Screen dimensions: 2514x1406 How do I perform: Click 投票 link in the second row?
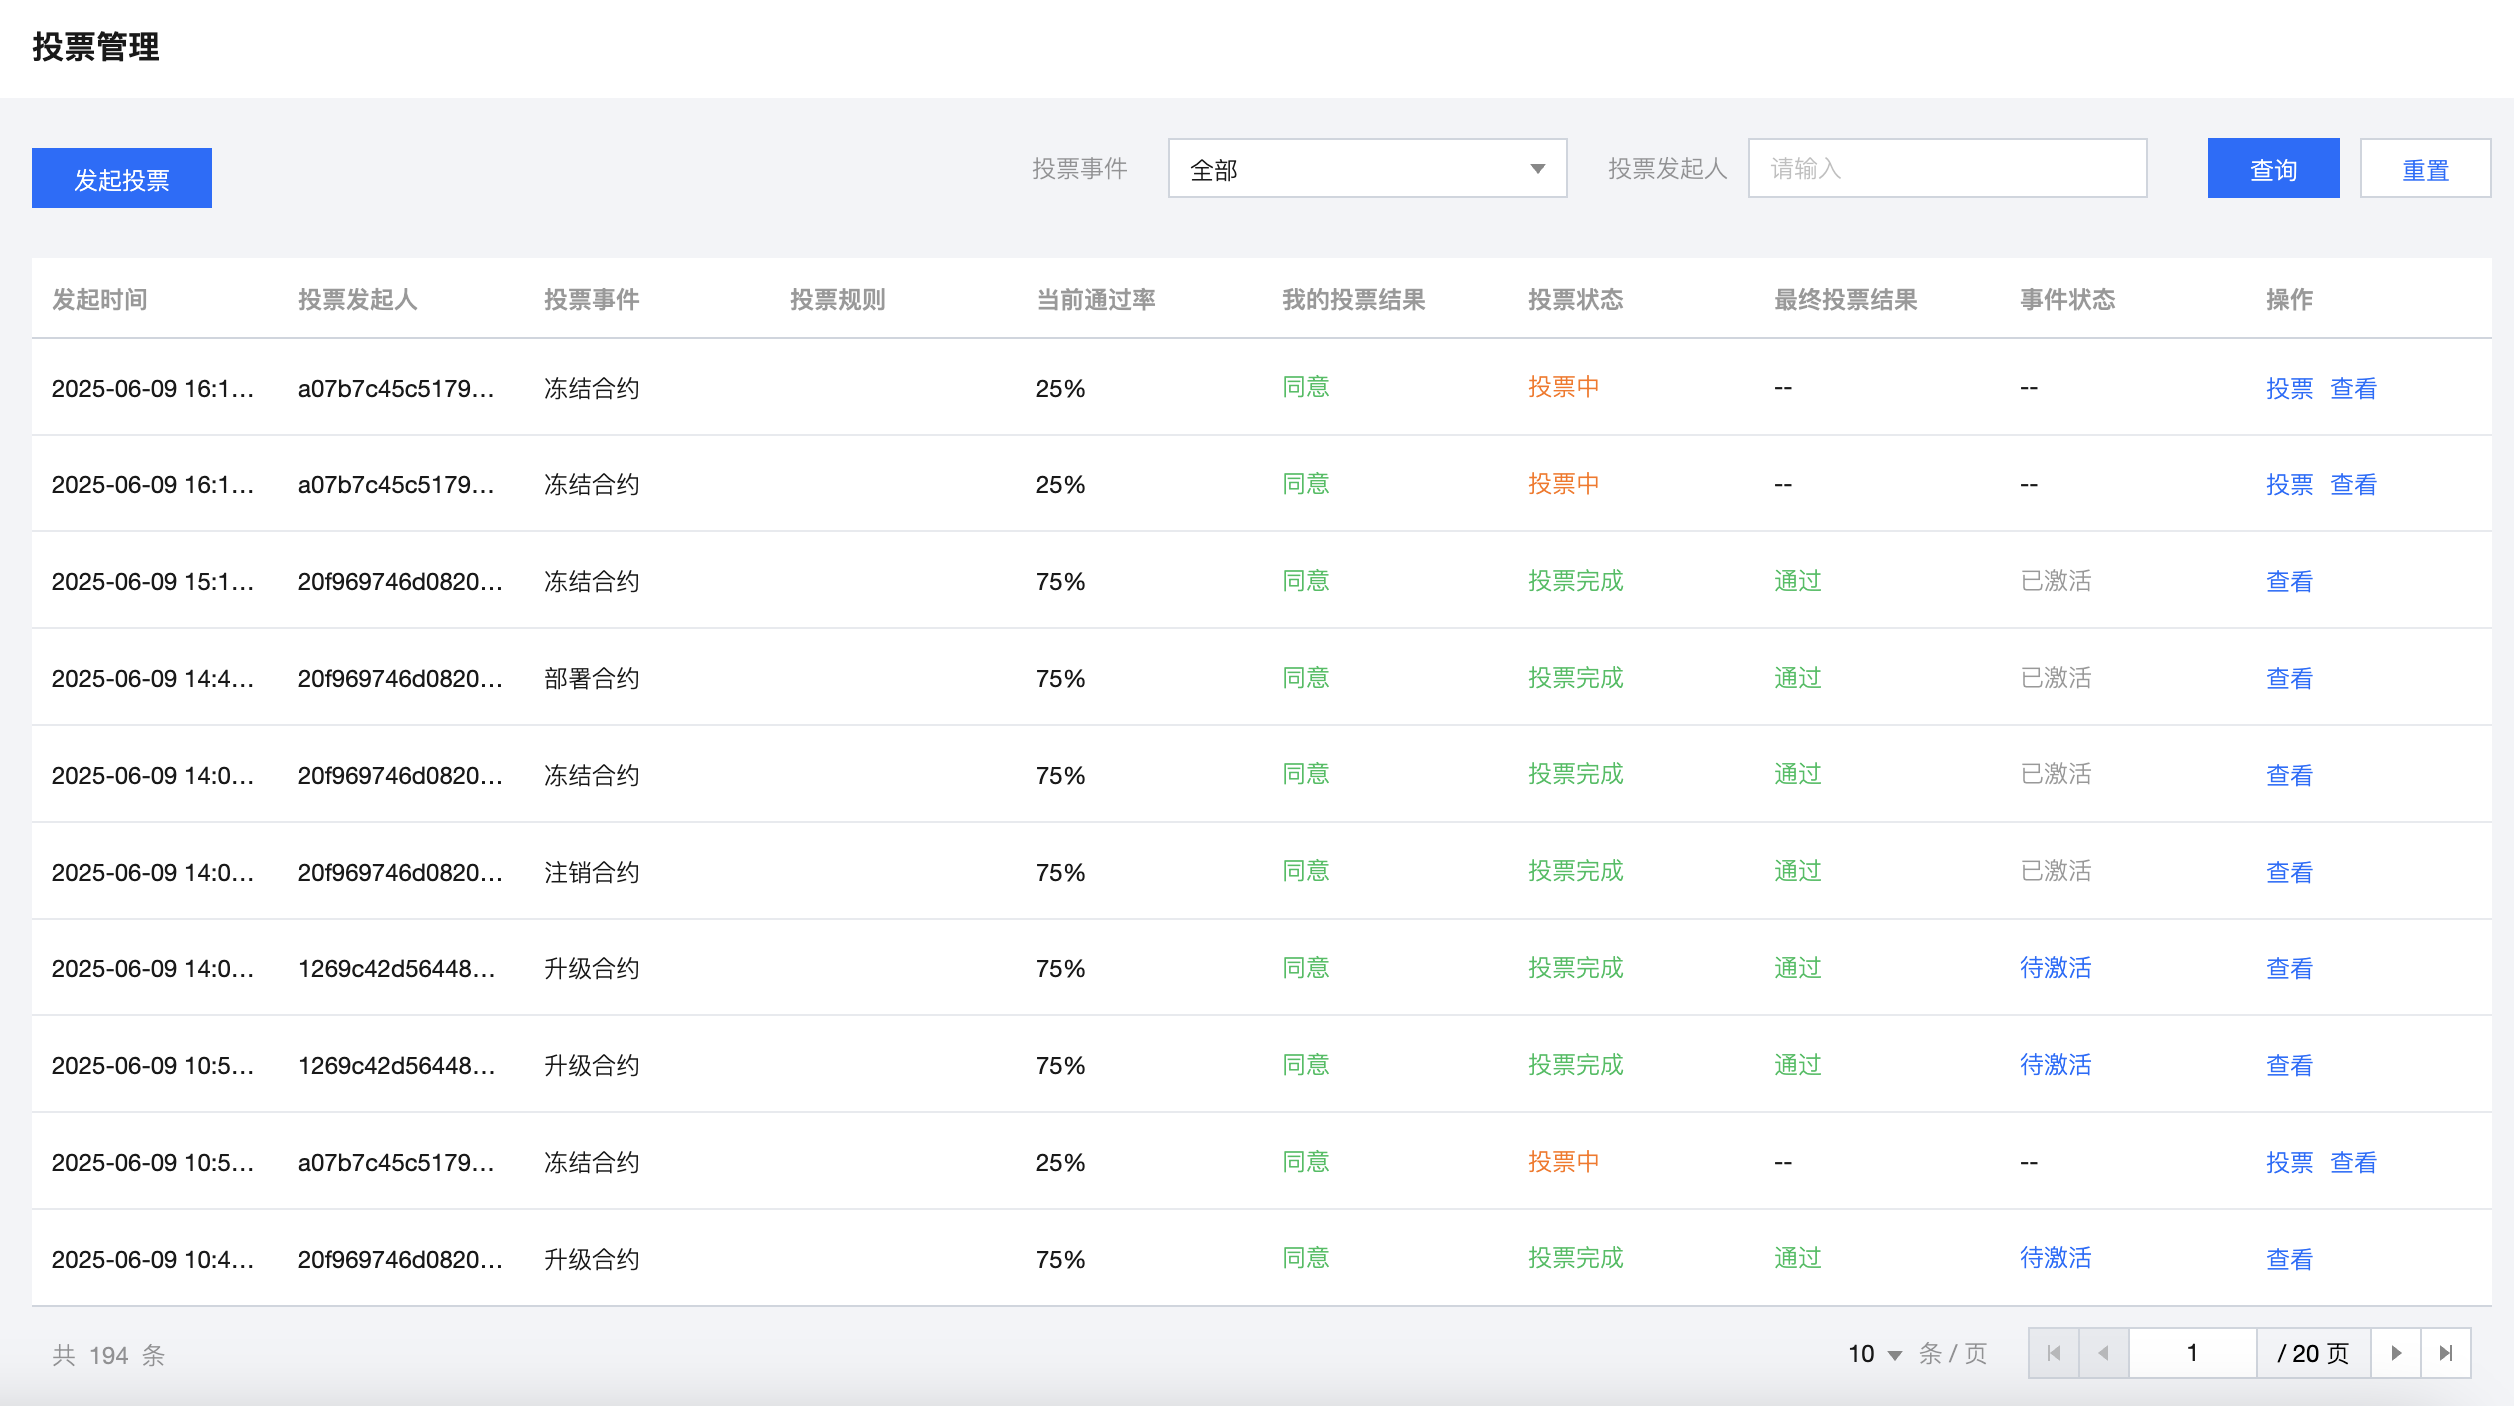click(x=2289, y=484)
